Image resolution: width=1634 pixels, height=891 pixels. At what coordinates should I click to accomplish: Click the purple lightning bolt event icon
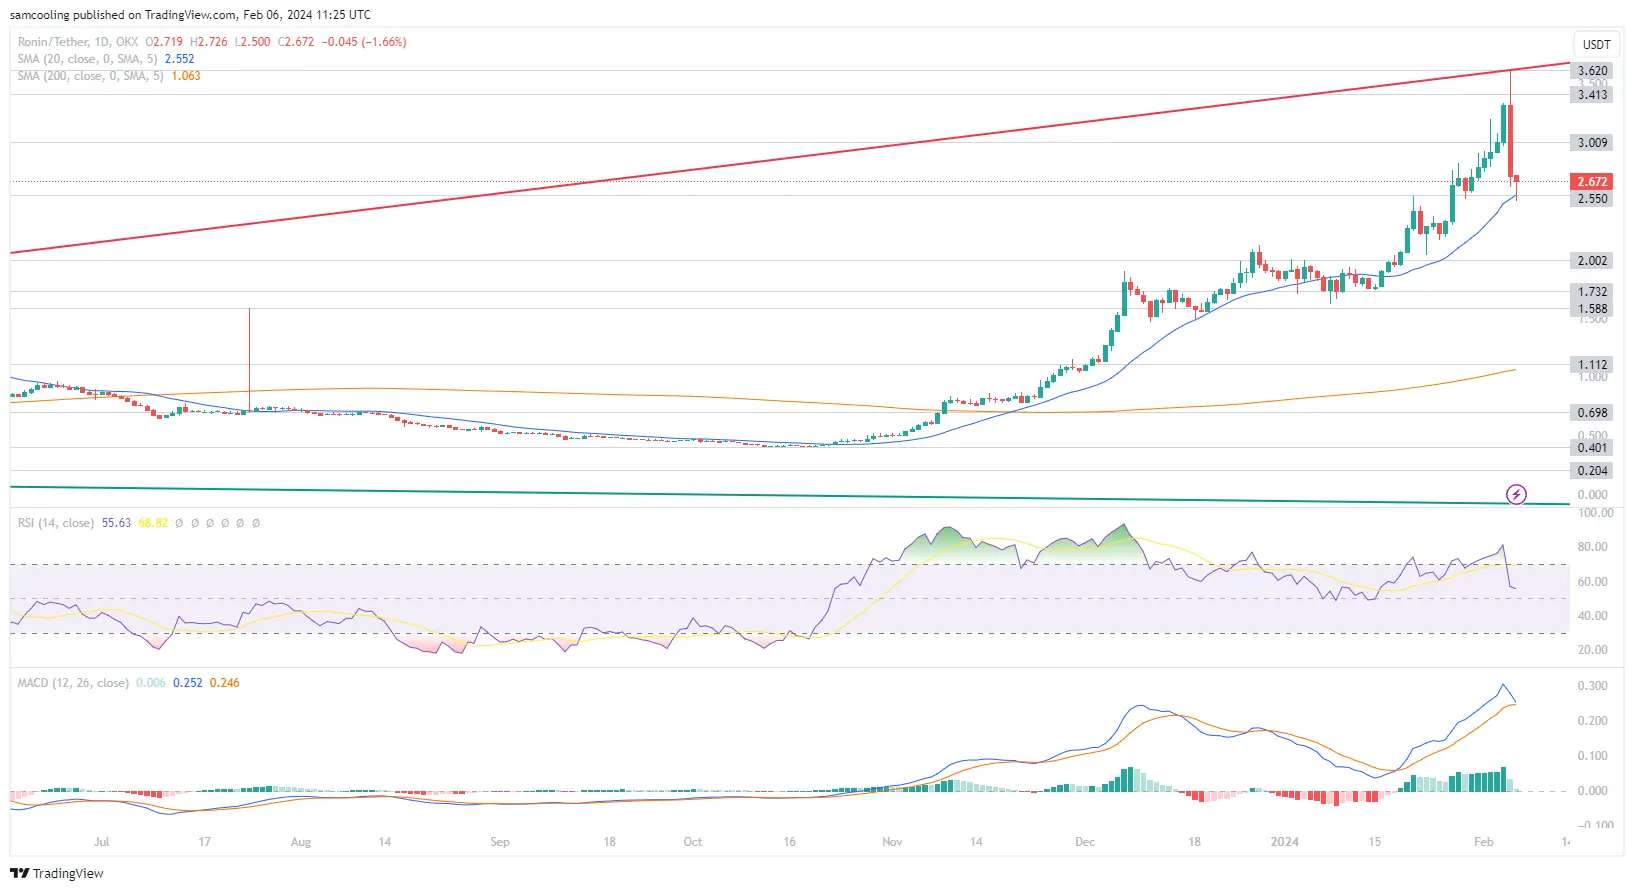[1516, 494]
